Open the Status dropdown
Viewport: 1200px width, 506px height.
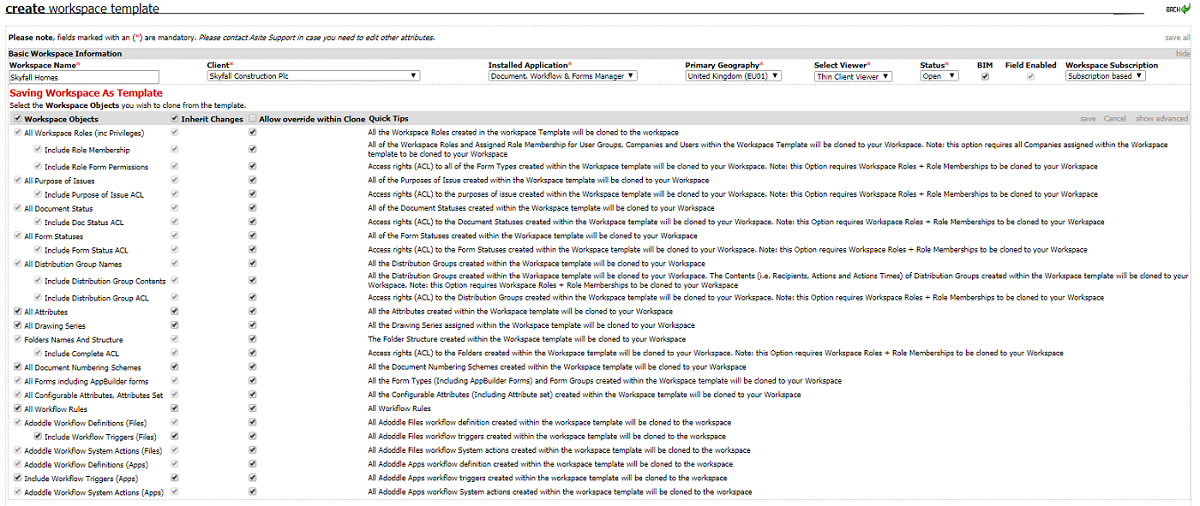[939, 76]
